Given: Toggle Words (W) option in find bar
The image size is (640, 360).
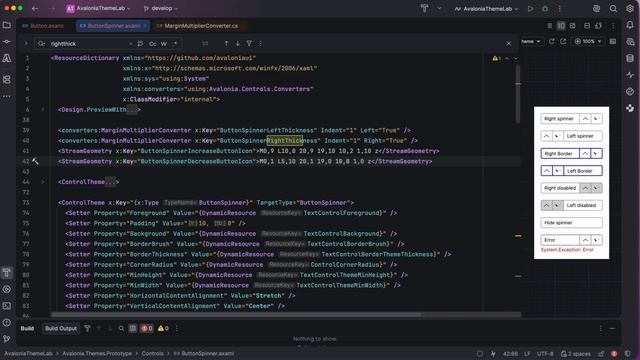Looking at the screenshot, I should [164, 44].
